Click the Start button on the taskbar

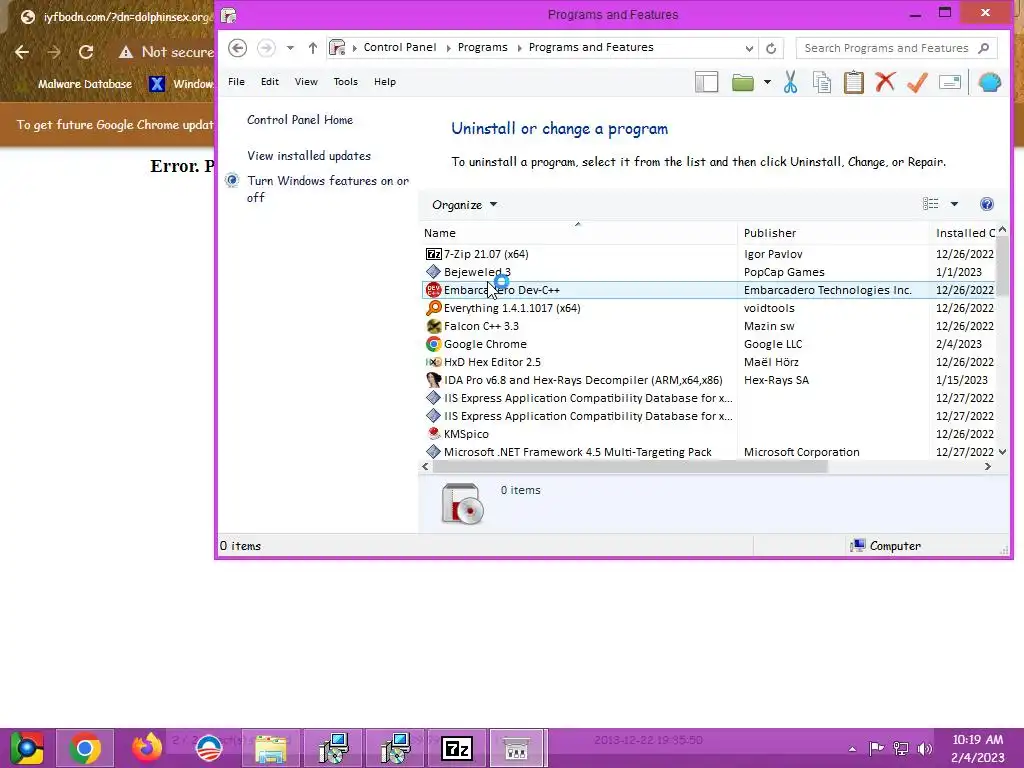(x=26, y=748)
